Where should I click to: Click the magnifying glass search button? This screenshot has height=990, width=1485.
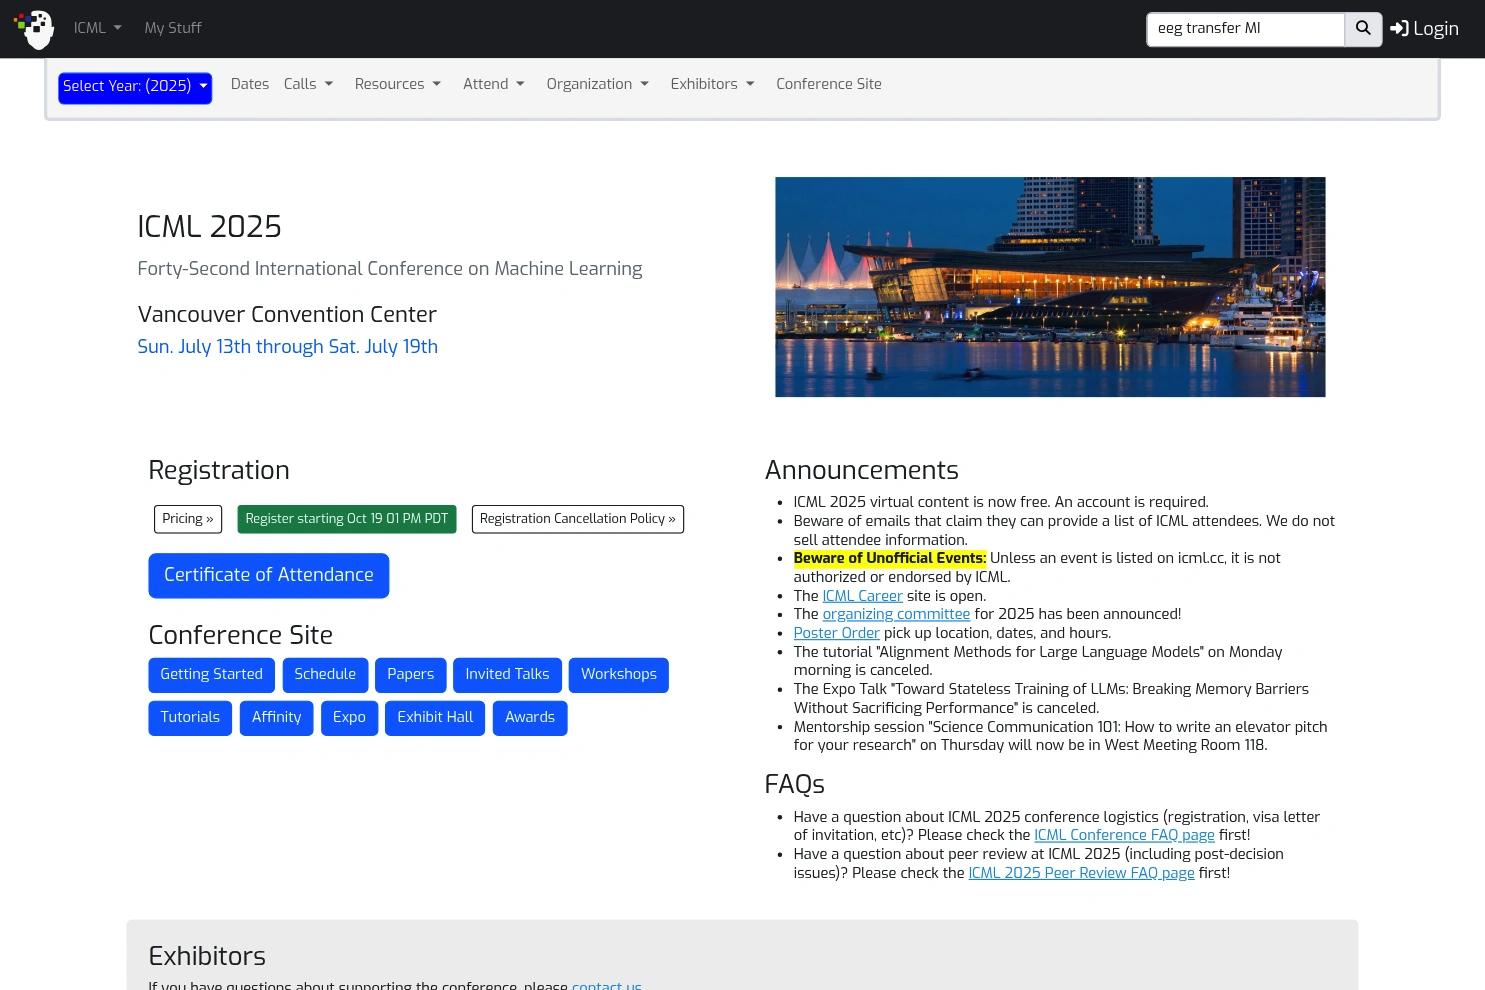pos(1363,29)
